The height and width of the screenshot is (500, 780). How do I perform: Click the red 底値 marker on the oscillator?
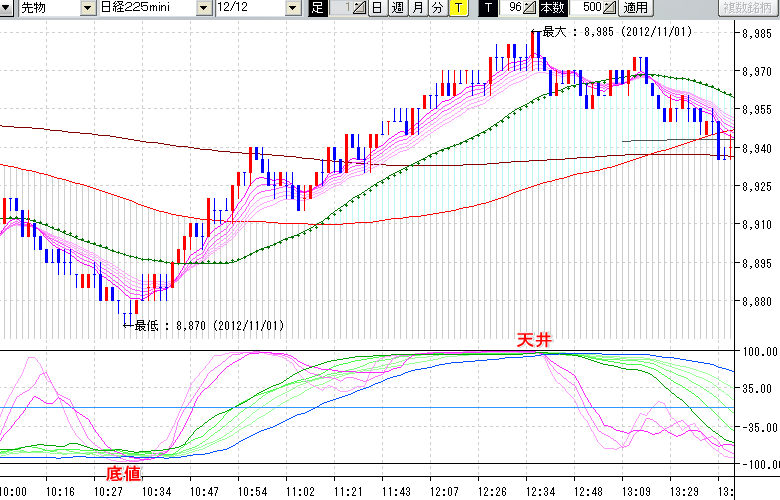point(123,471)
